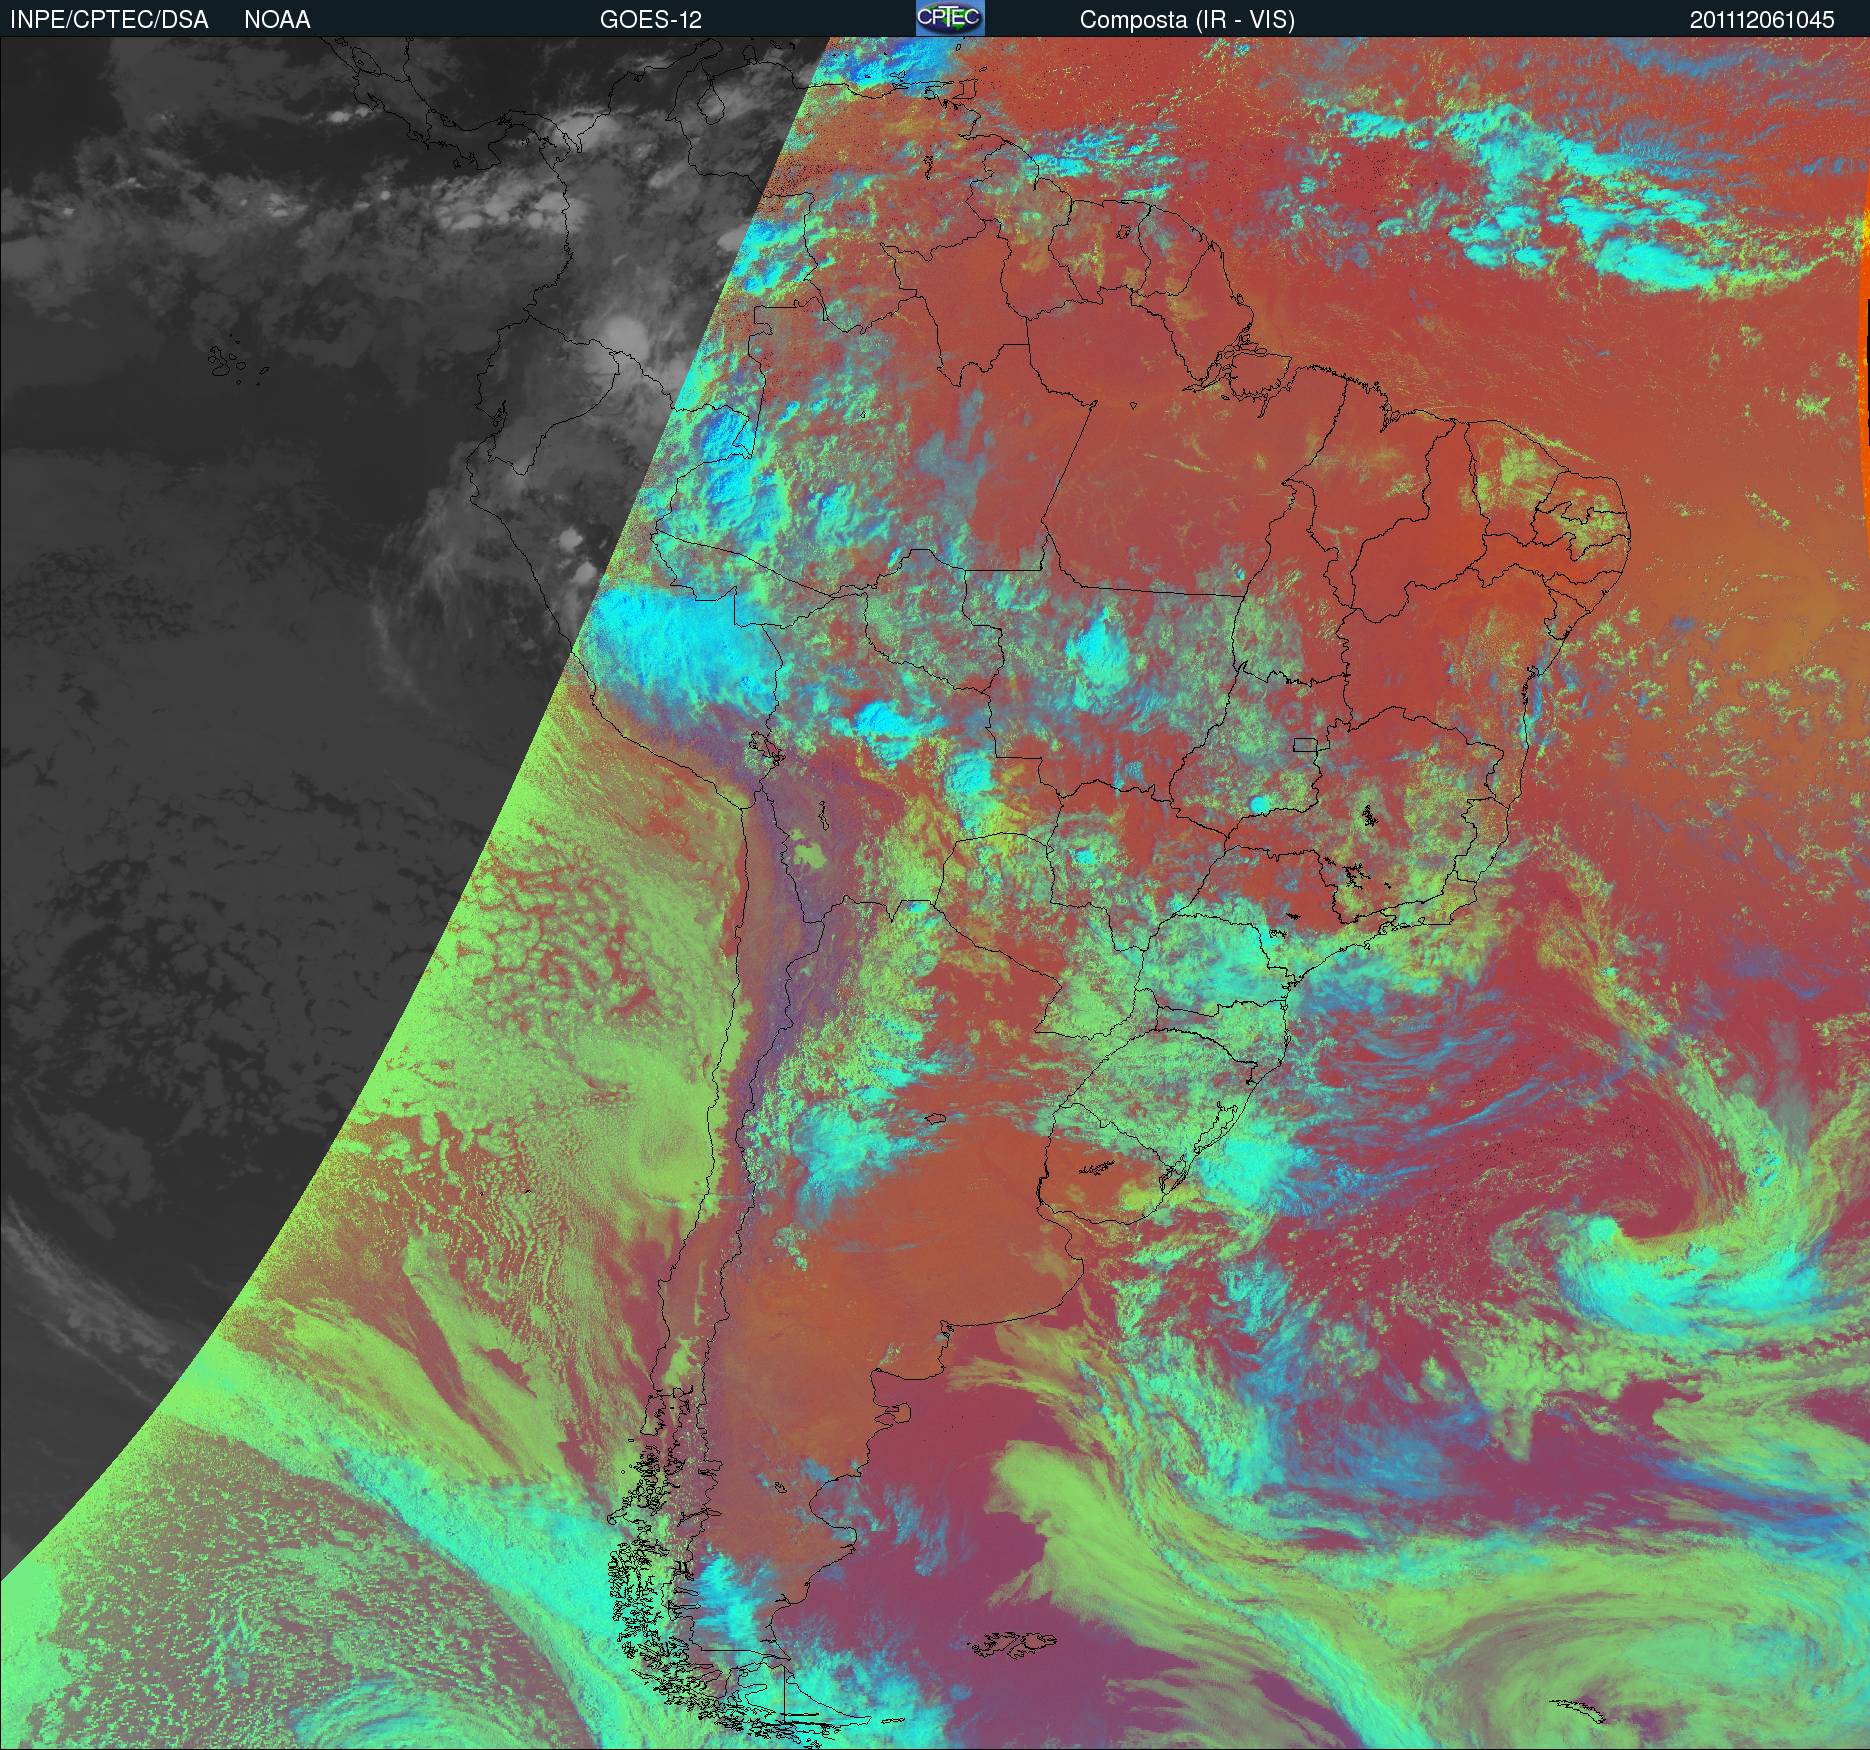Image resolution: width=1870 pixels, height=1750 pixels.
Task: Select the INPE/CPTEC/DSA header text
Action: (x=109, y=20)
